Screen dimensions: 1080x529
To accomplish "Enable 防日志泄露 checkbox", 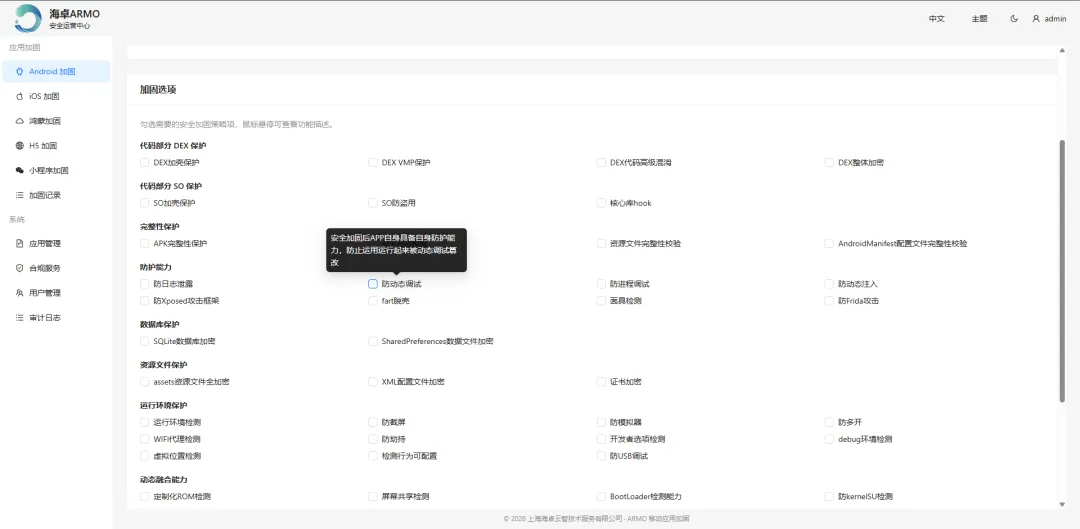I will coord(145,284).
